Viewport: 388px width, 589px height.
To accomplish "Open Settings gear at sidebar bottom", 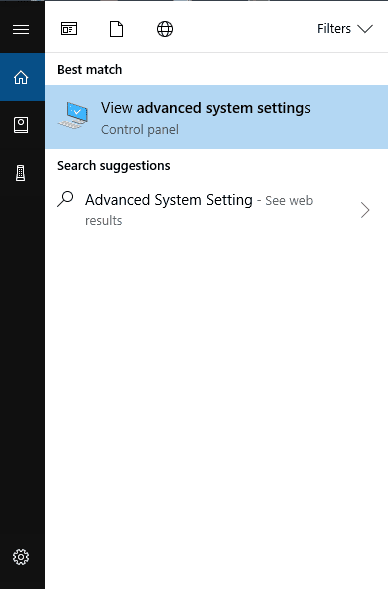I will pos(21,557).
